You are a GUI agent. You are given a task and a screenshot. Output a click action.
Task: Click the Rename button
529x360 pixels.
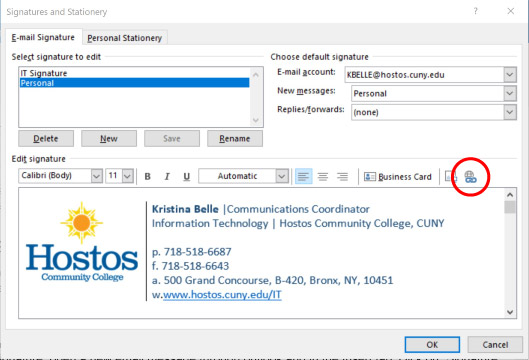235,138
